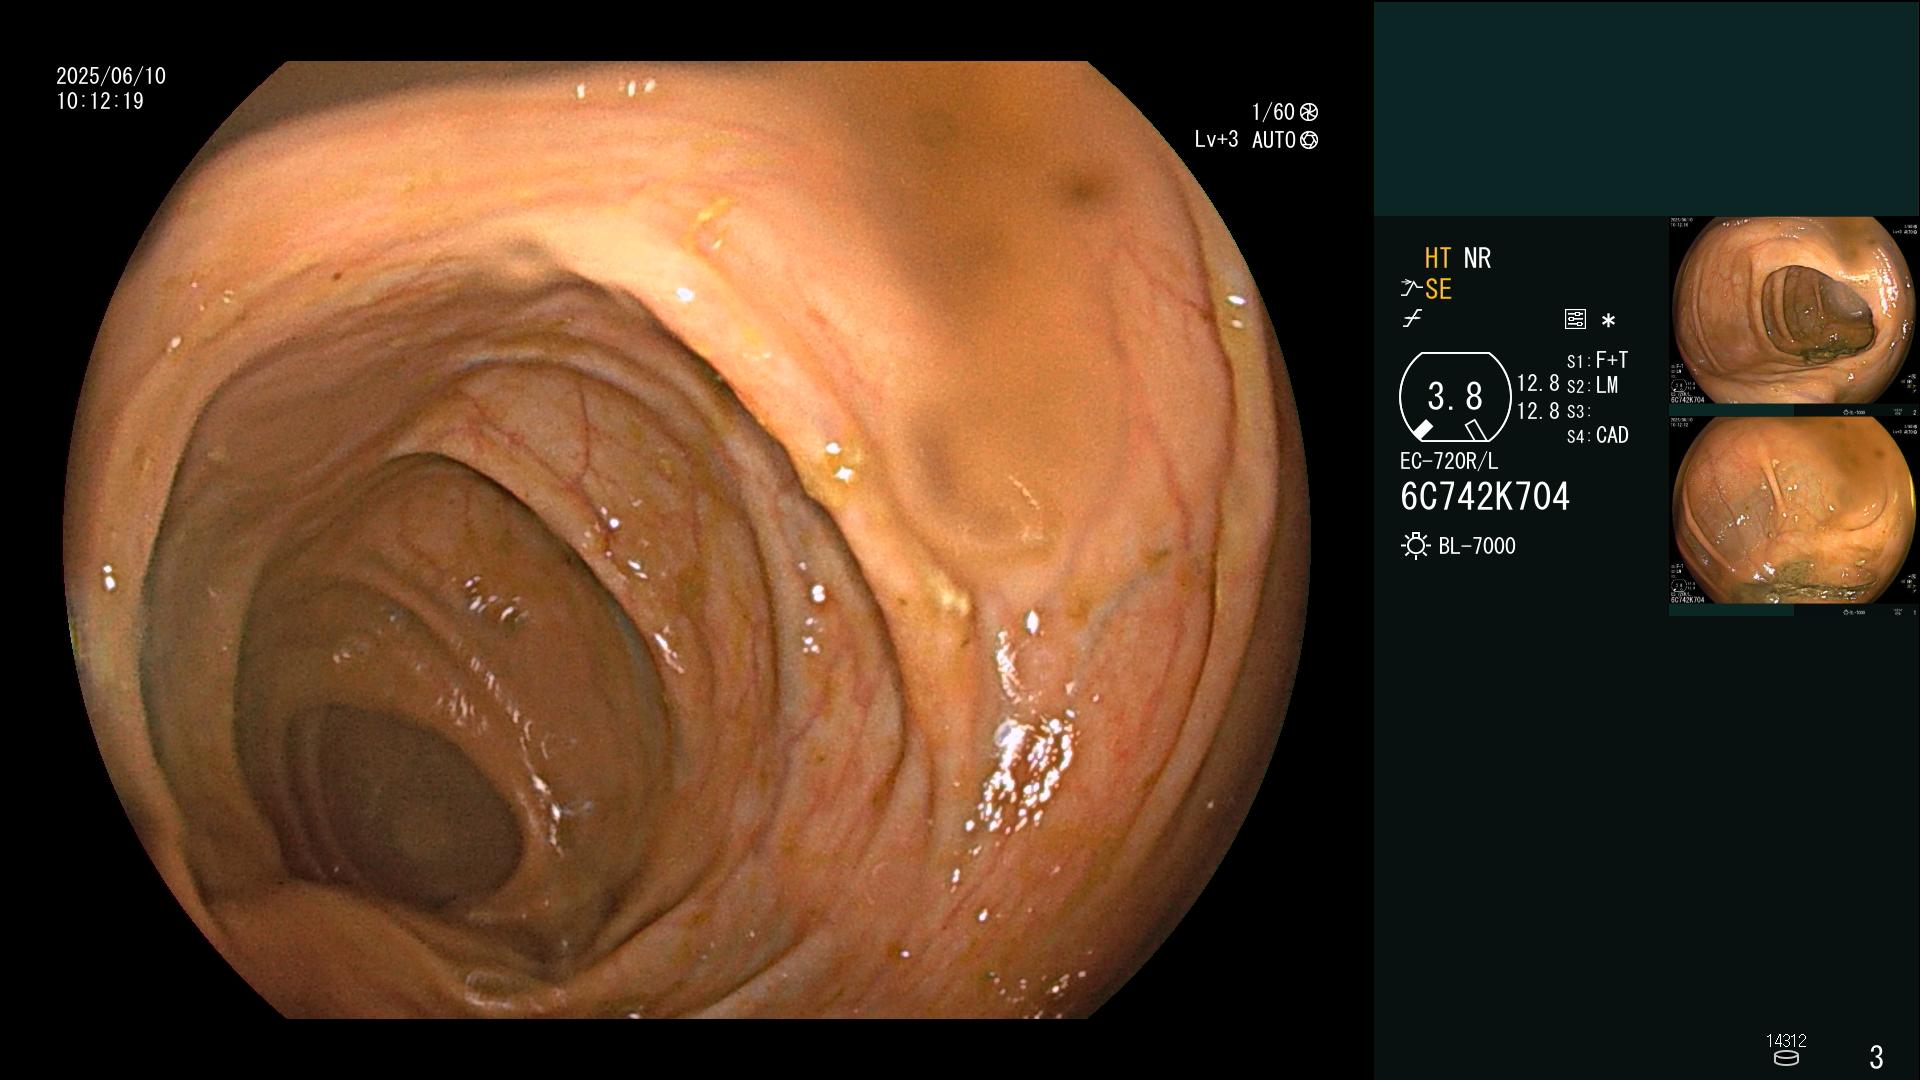Click the shutter speed icon beside 1/60
This screenshot has height=1080, width=1920.
pos(1309,112)
